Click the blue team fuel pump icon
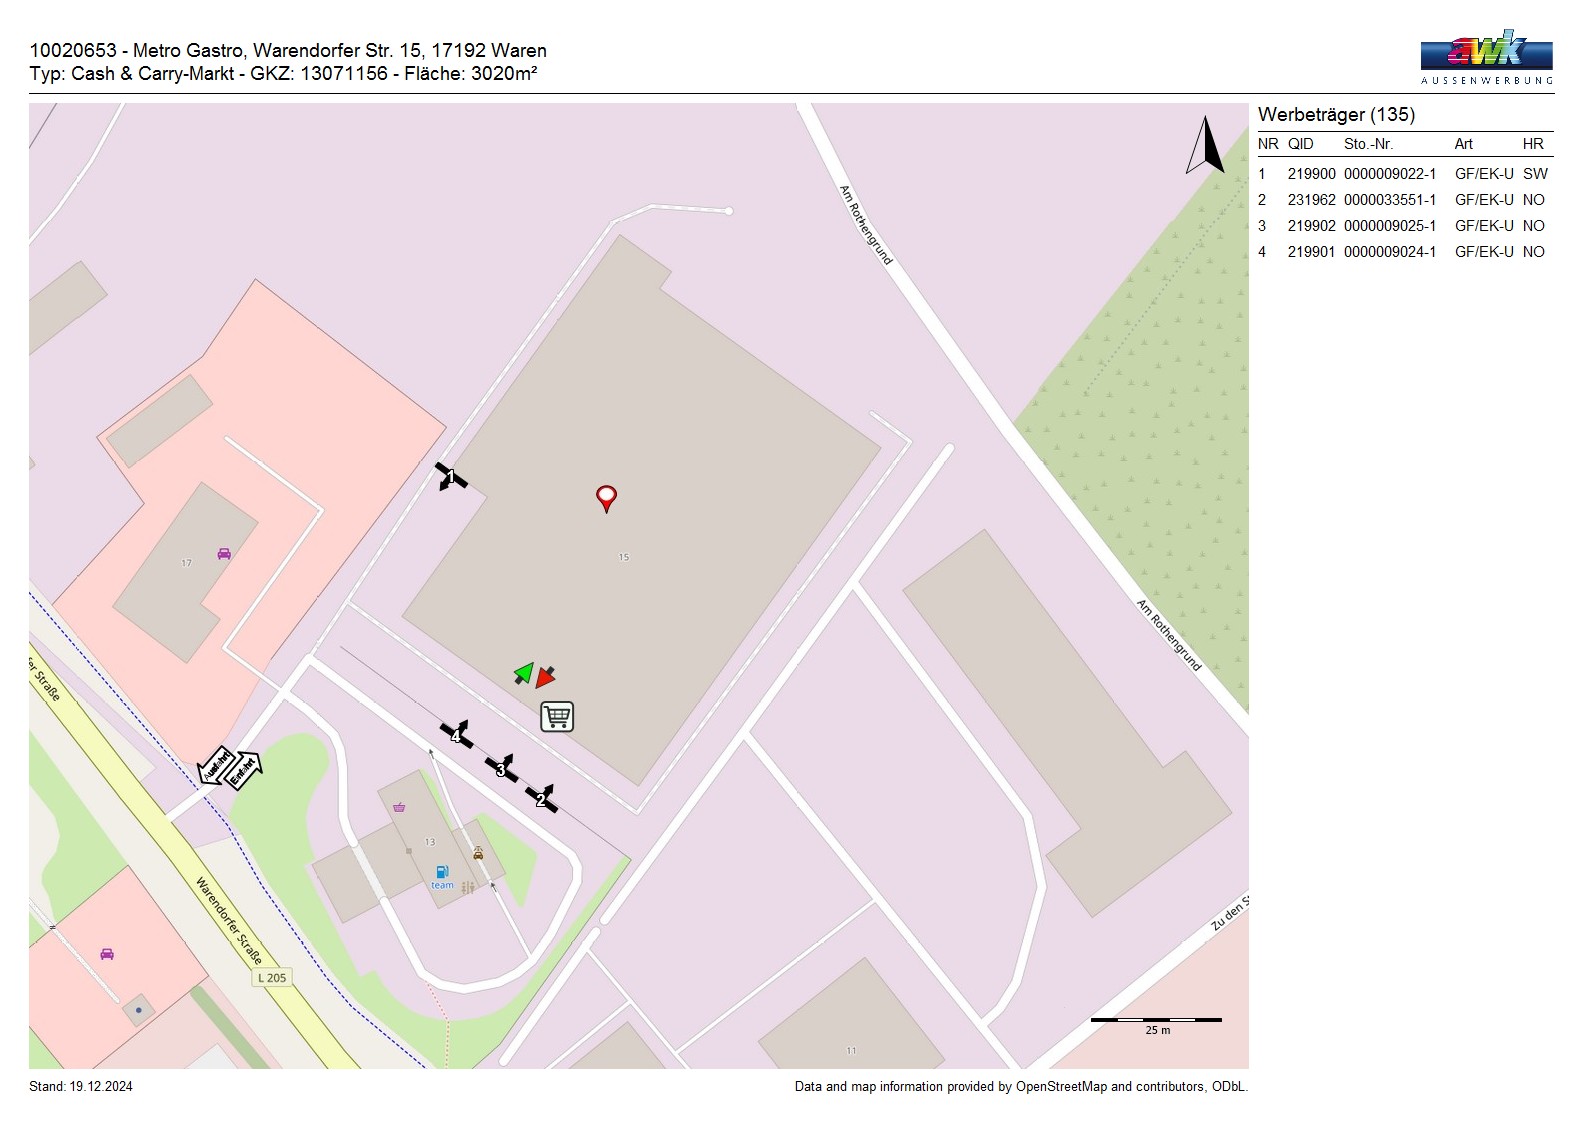Screen dimensions: 1587x1123 point(442,872)
